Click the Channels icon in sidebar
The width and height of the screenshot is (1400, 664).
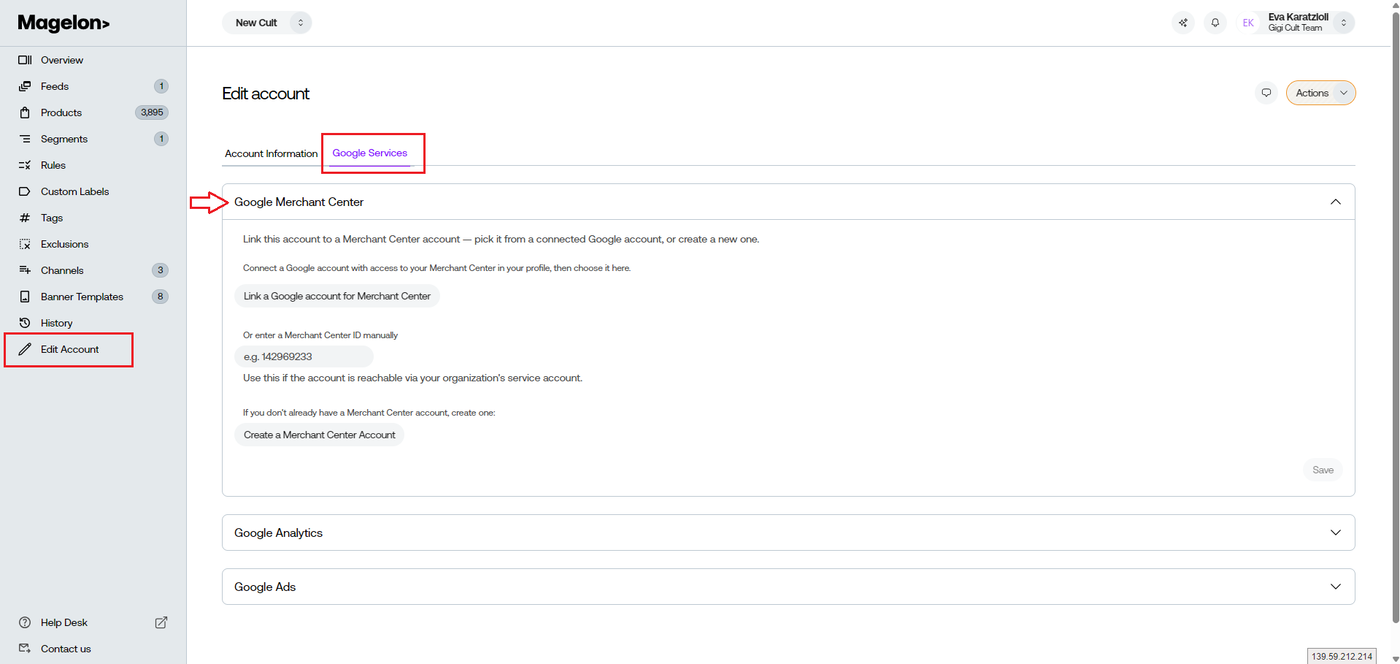coord(25,270)
